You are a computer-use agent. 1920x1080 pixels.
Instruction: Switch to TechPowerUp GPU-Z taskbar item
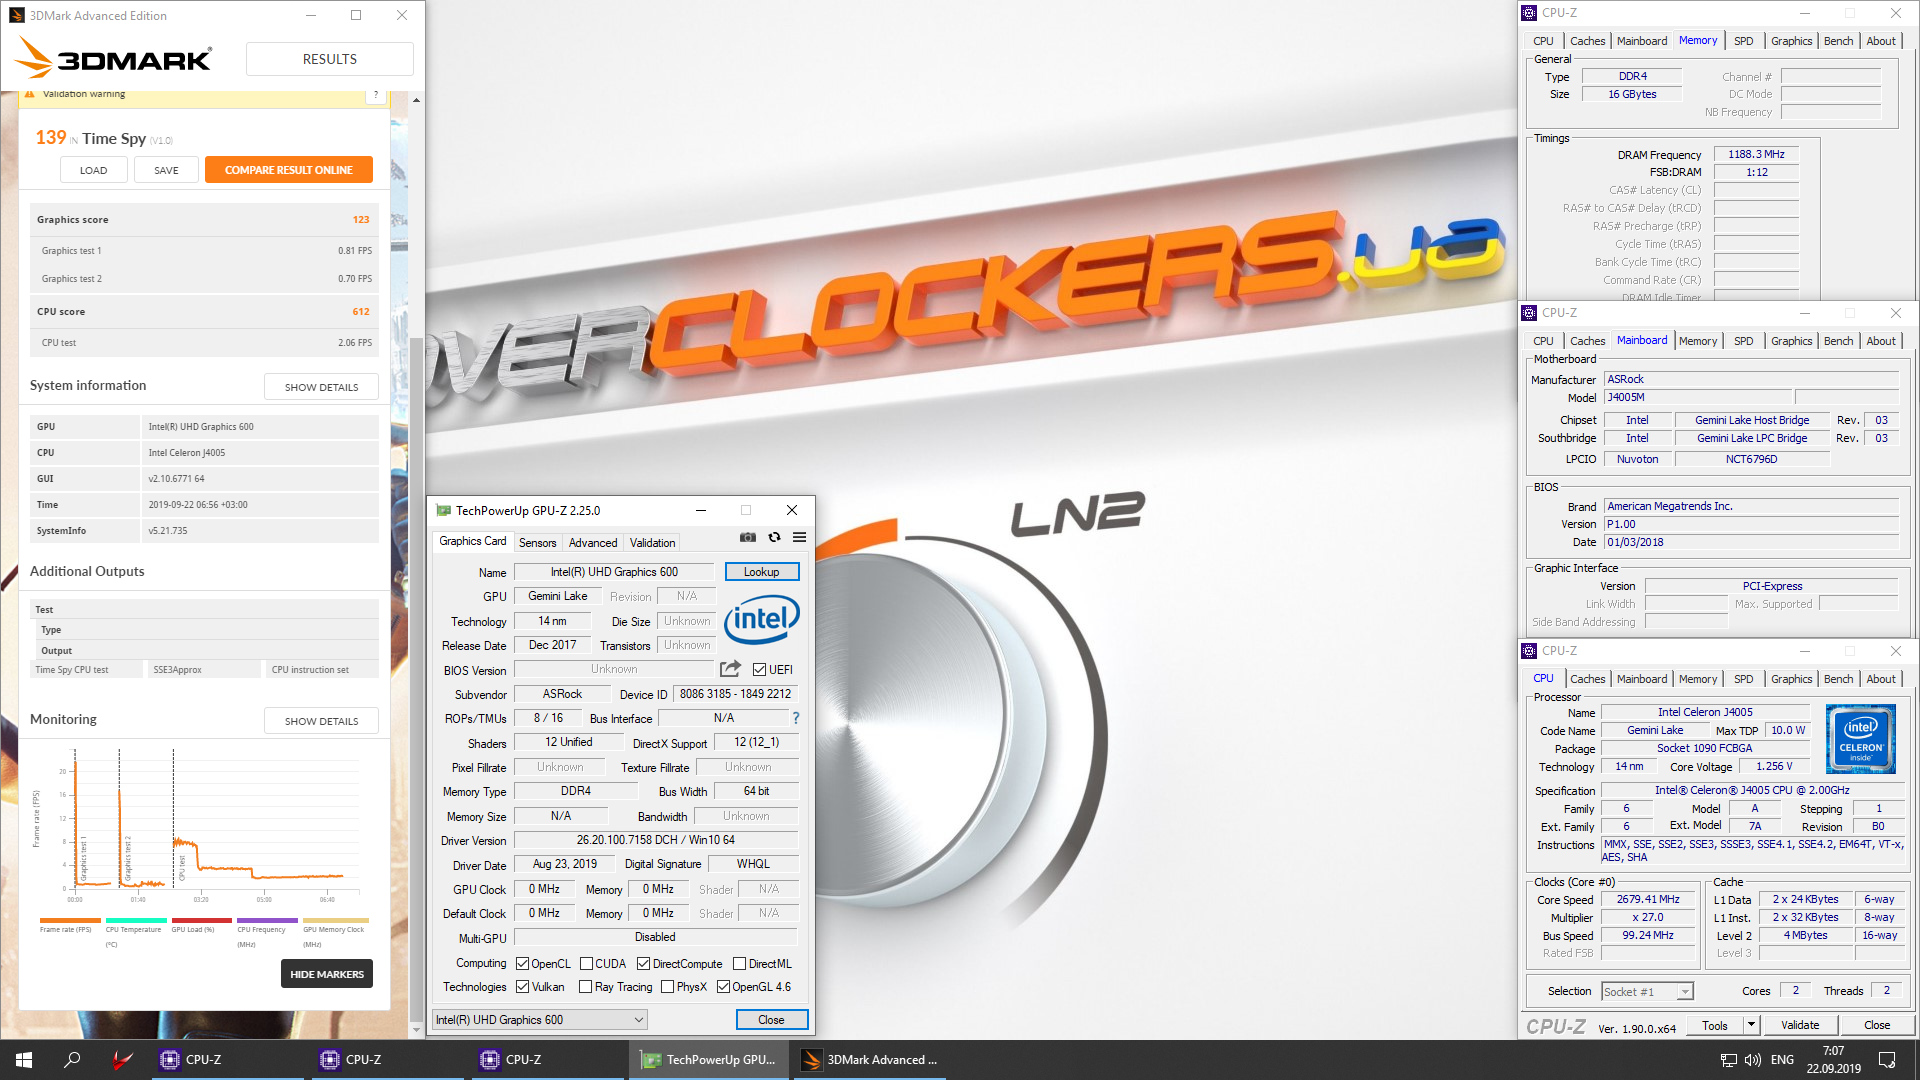point(708,1060)
